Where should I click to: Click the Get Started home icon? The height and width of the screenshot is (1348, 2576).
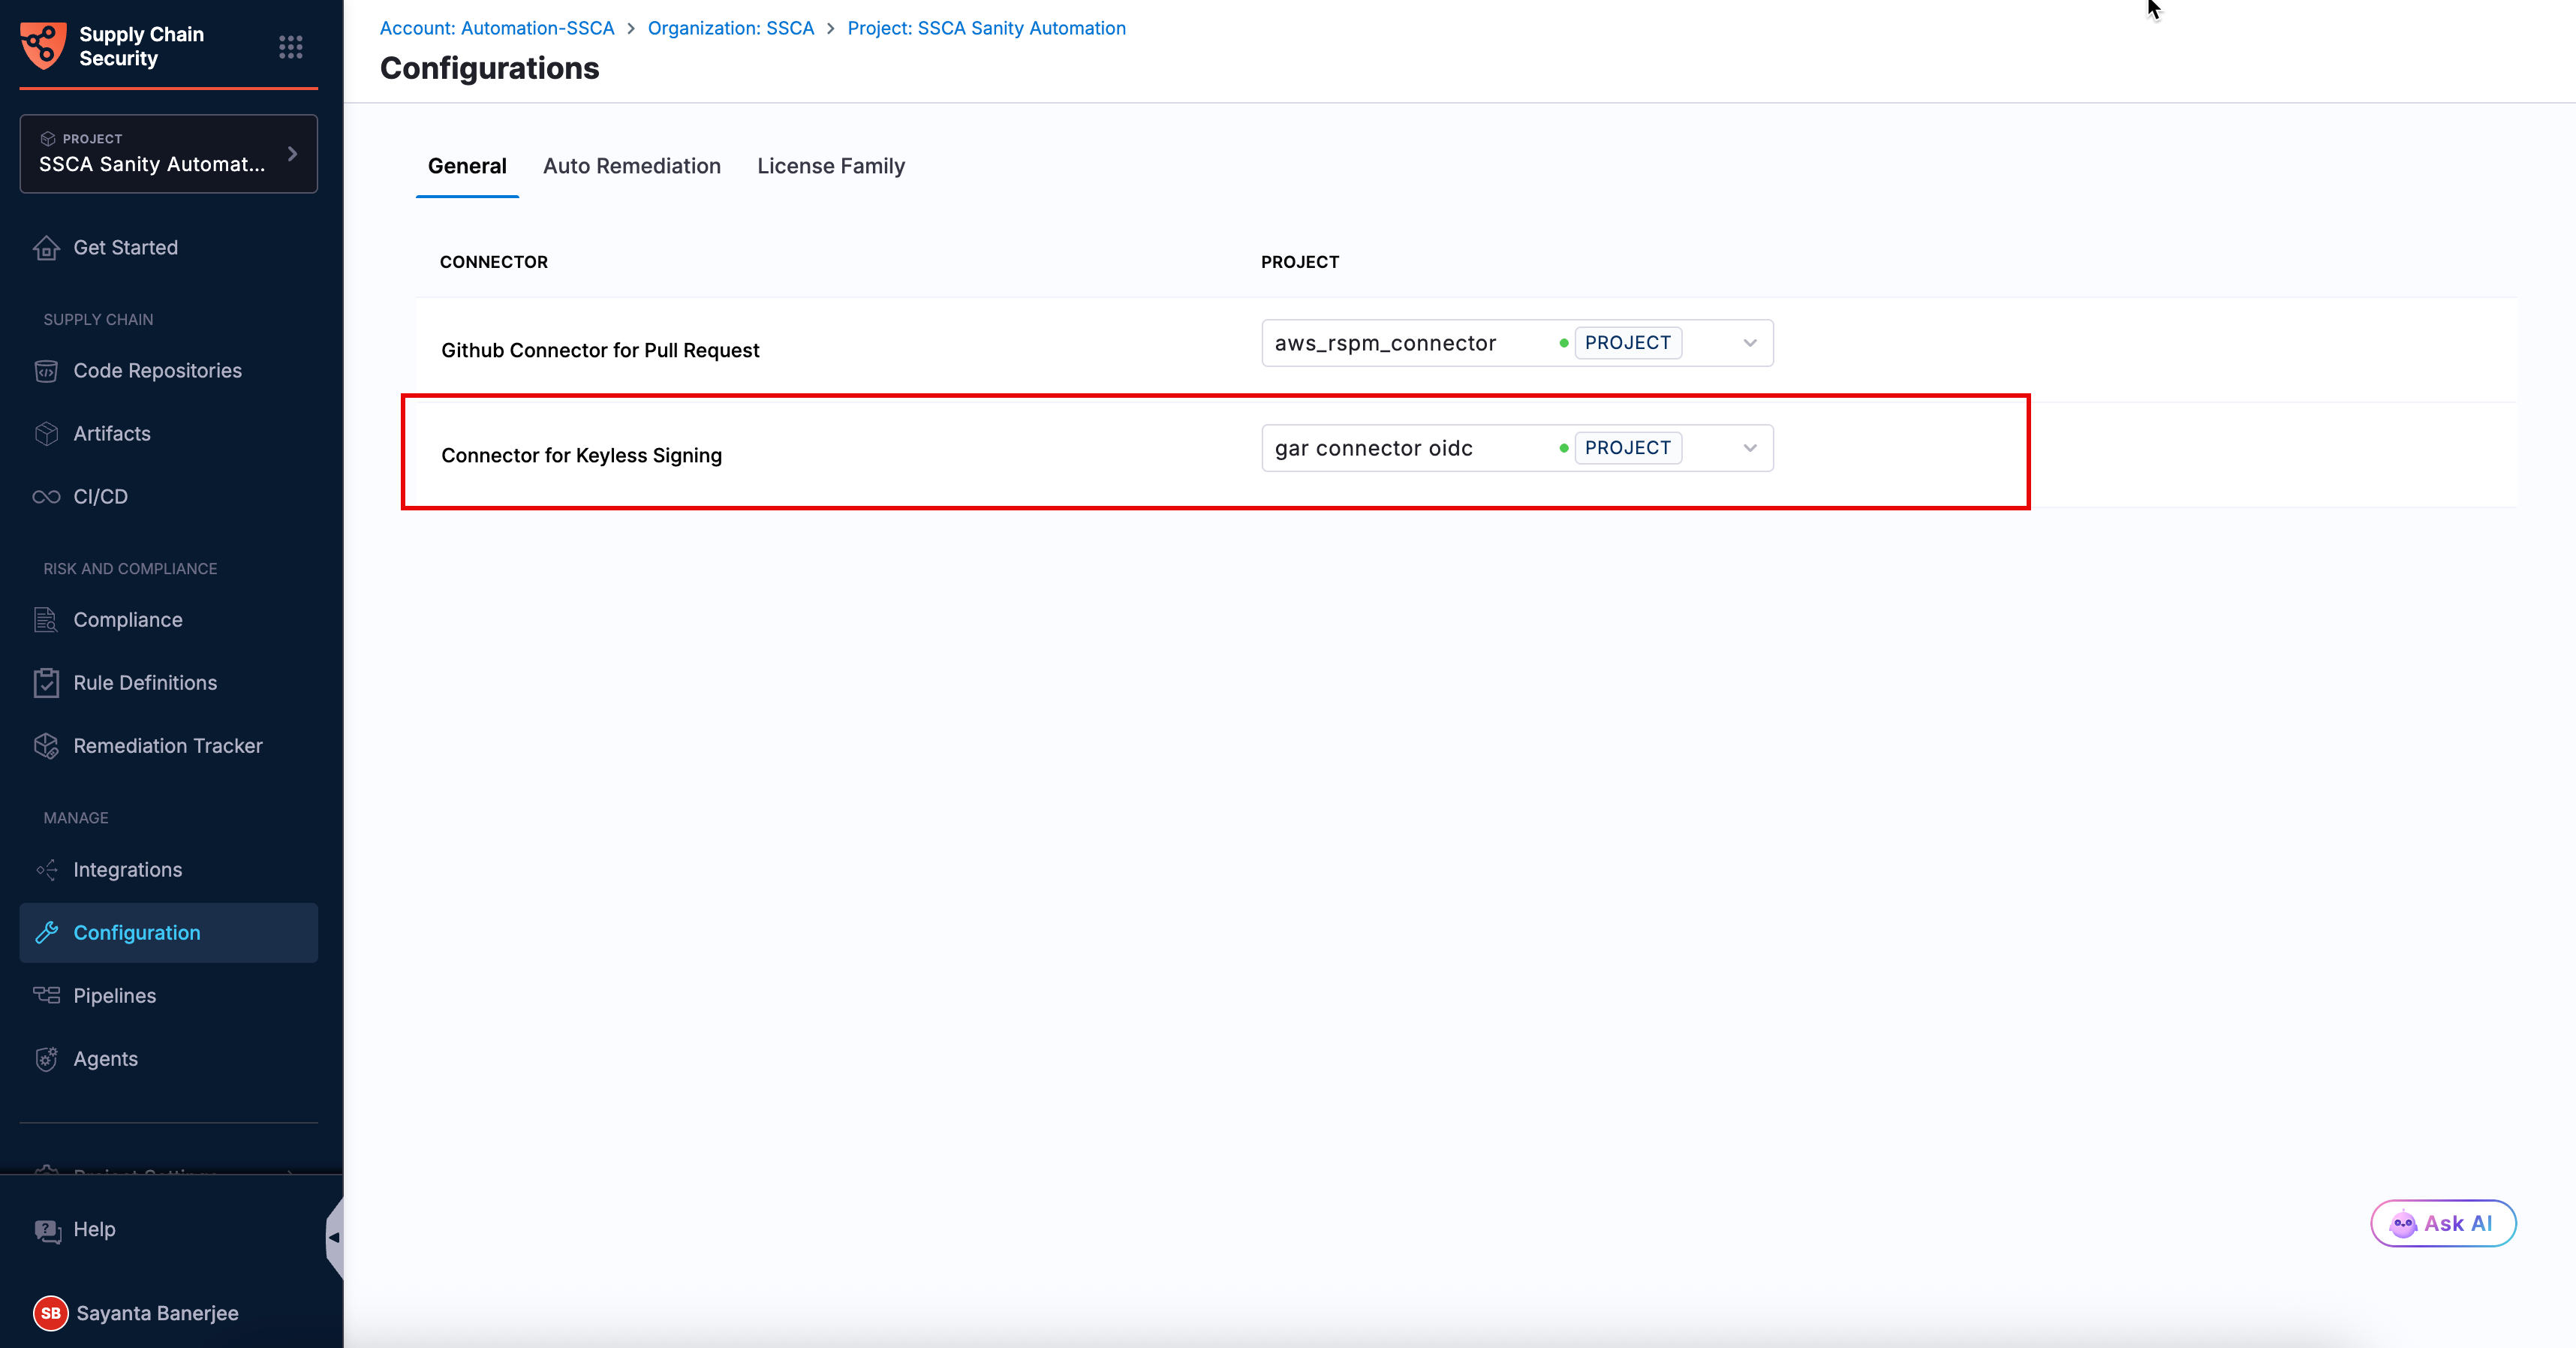46,248
